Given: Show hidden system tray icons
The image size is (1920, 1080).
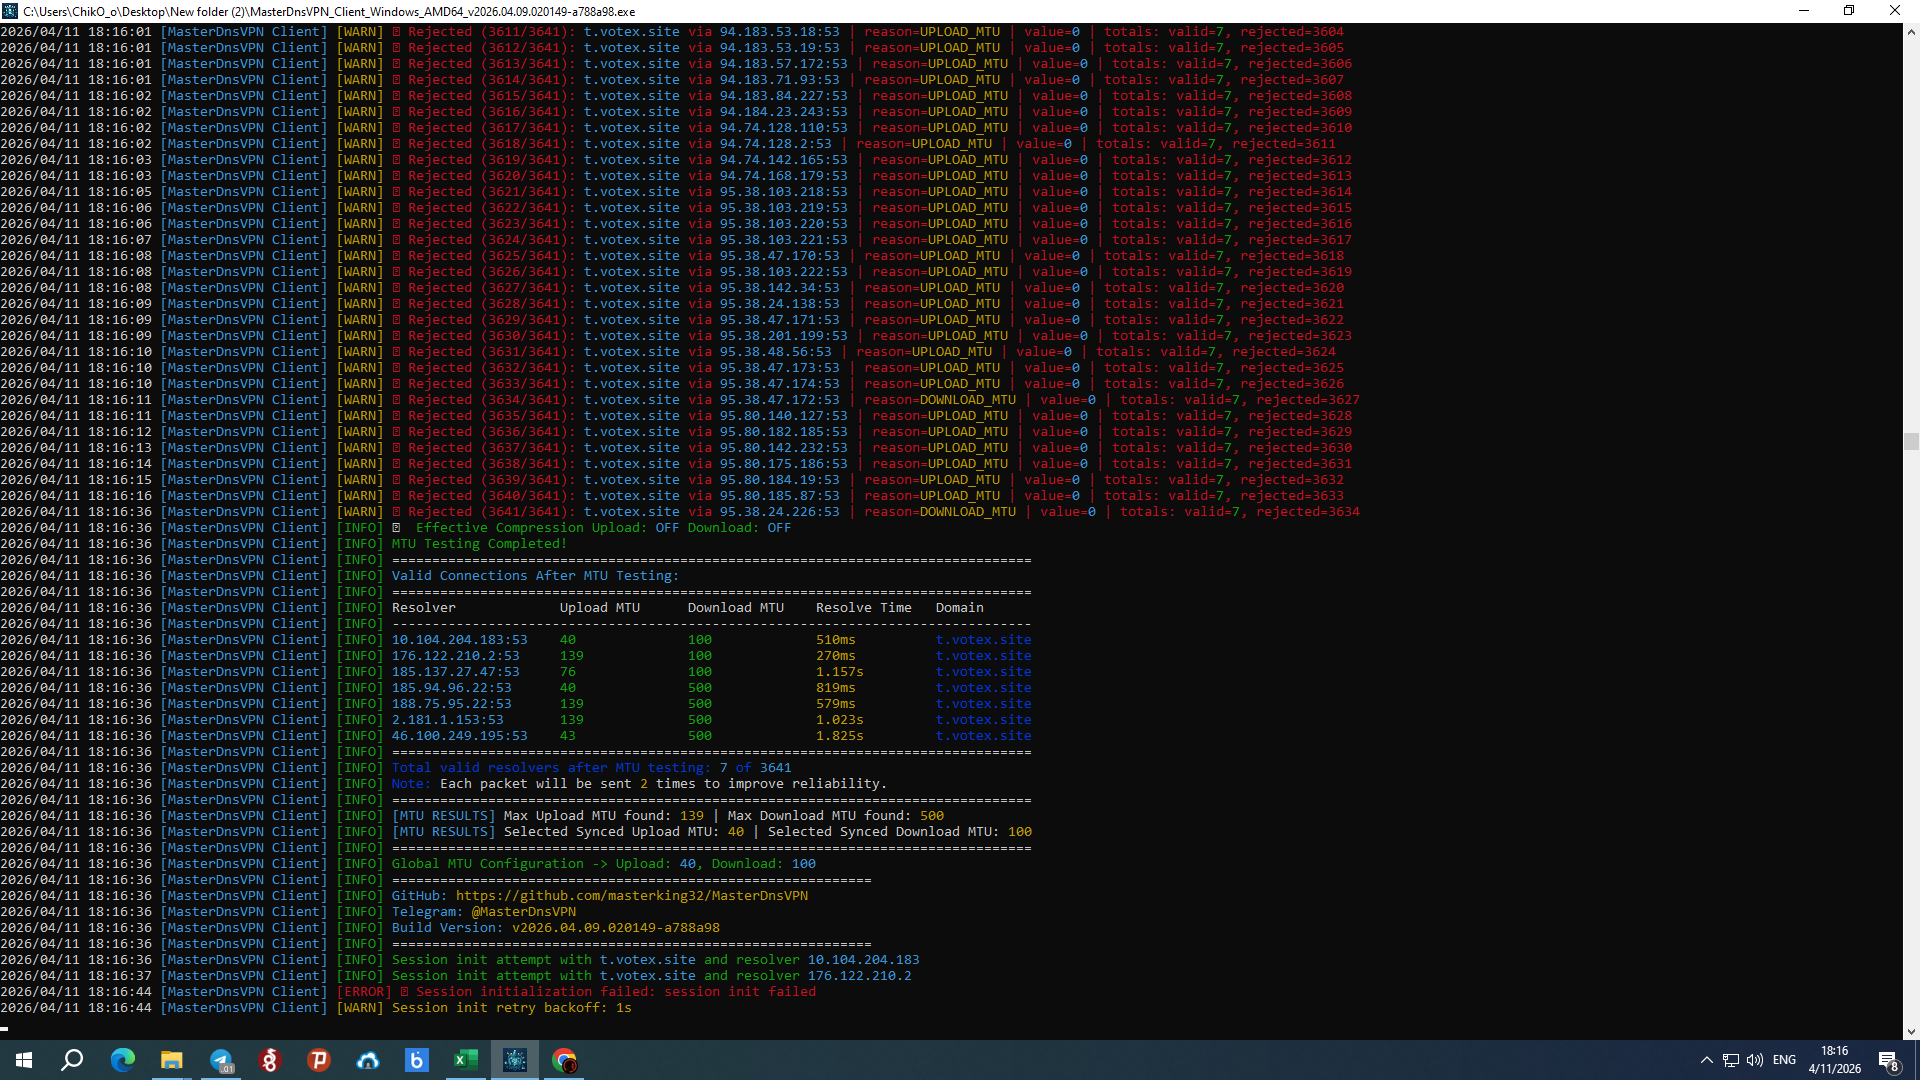Looking at the screenshot, I should (1707, 1060).
